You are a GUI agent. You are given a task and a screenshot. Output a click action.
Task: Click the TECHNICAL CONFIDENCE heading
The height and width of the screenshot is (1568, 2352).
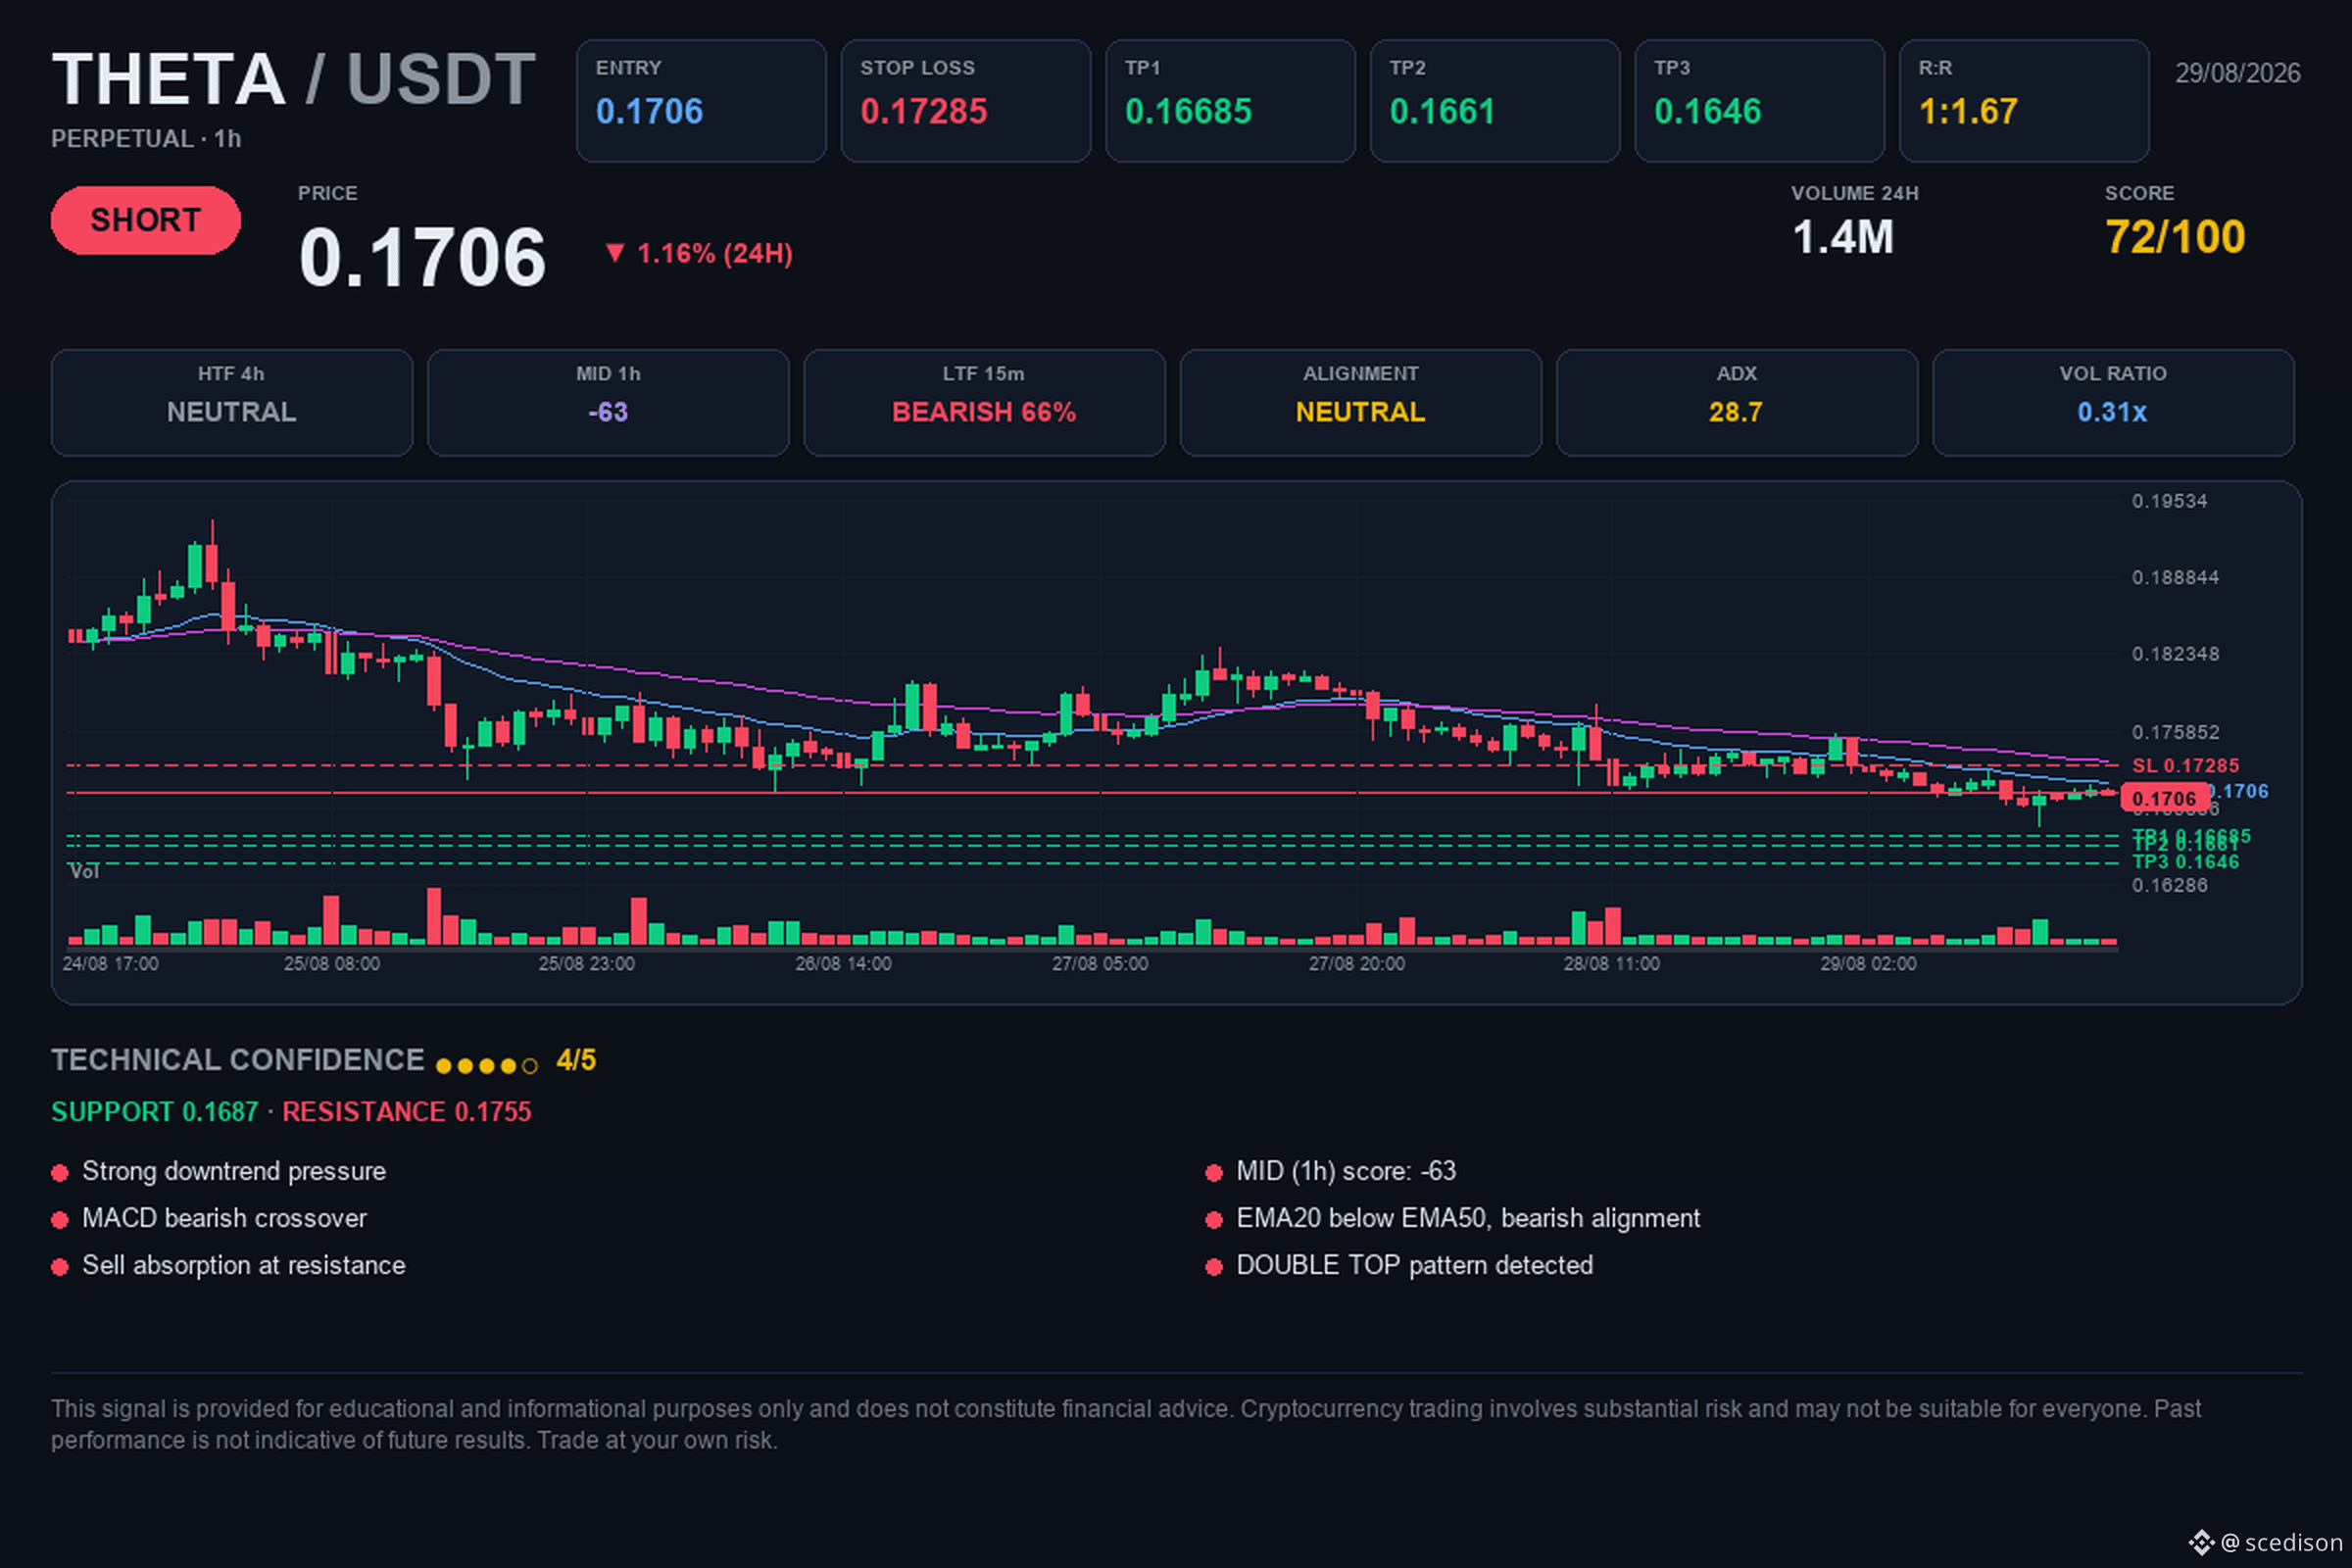pos(238,1060)
